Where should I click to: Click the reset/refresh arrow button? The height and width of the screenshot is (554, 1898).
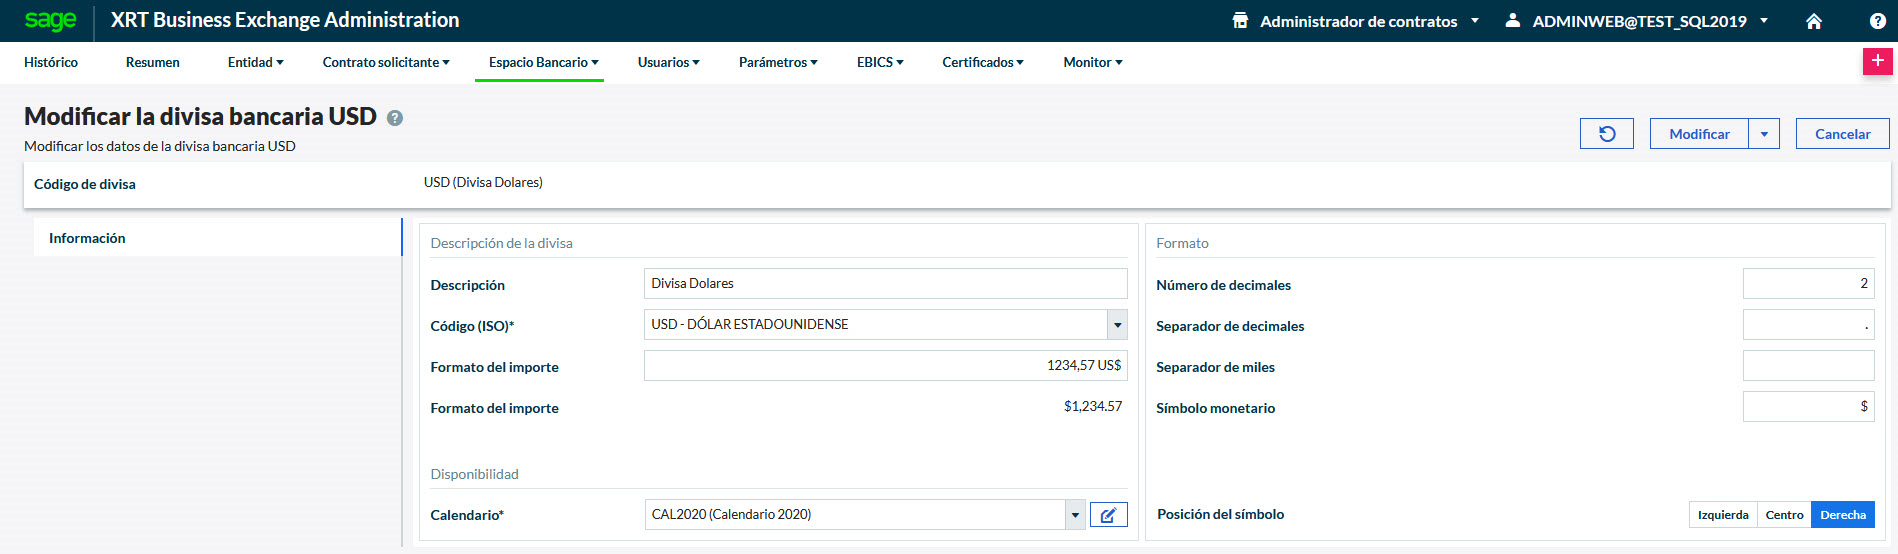1606,134
